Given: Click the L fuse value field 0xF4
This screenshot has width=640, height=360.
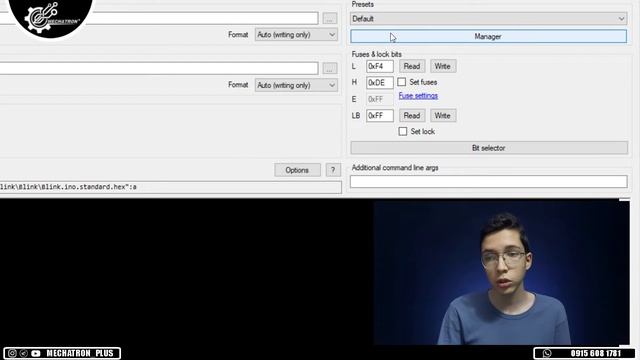Looking at the screenshot, I should click(380, 66).
